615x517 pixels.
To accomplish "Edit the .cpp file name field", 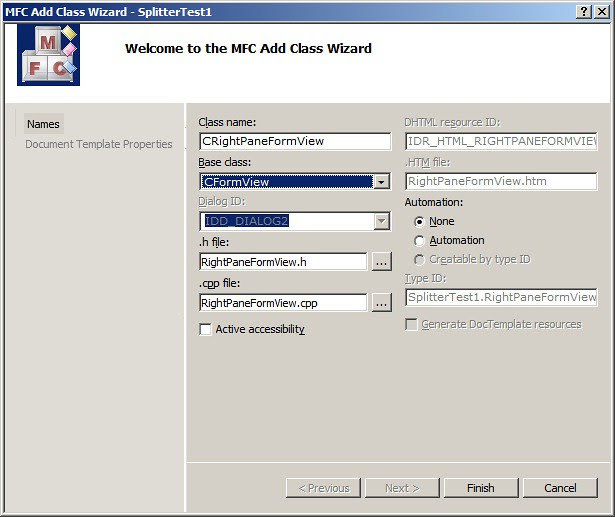I will click(x=283, y=302).
